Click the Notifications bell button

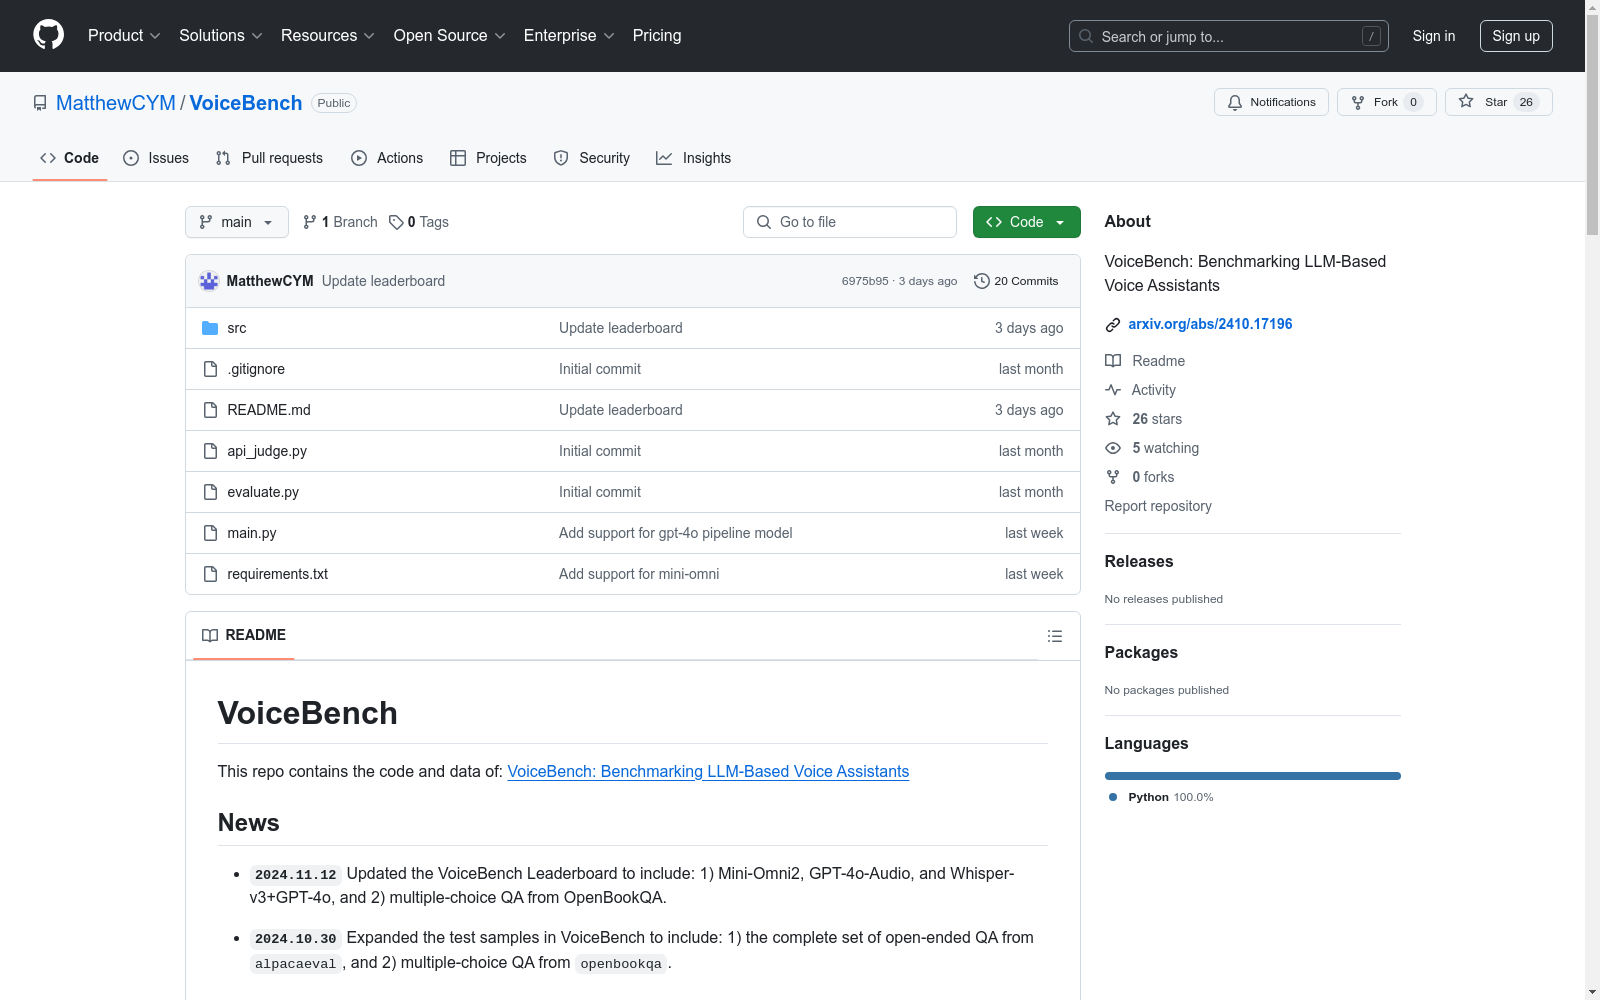point(1271,102)
